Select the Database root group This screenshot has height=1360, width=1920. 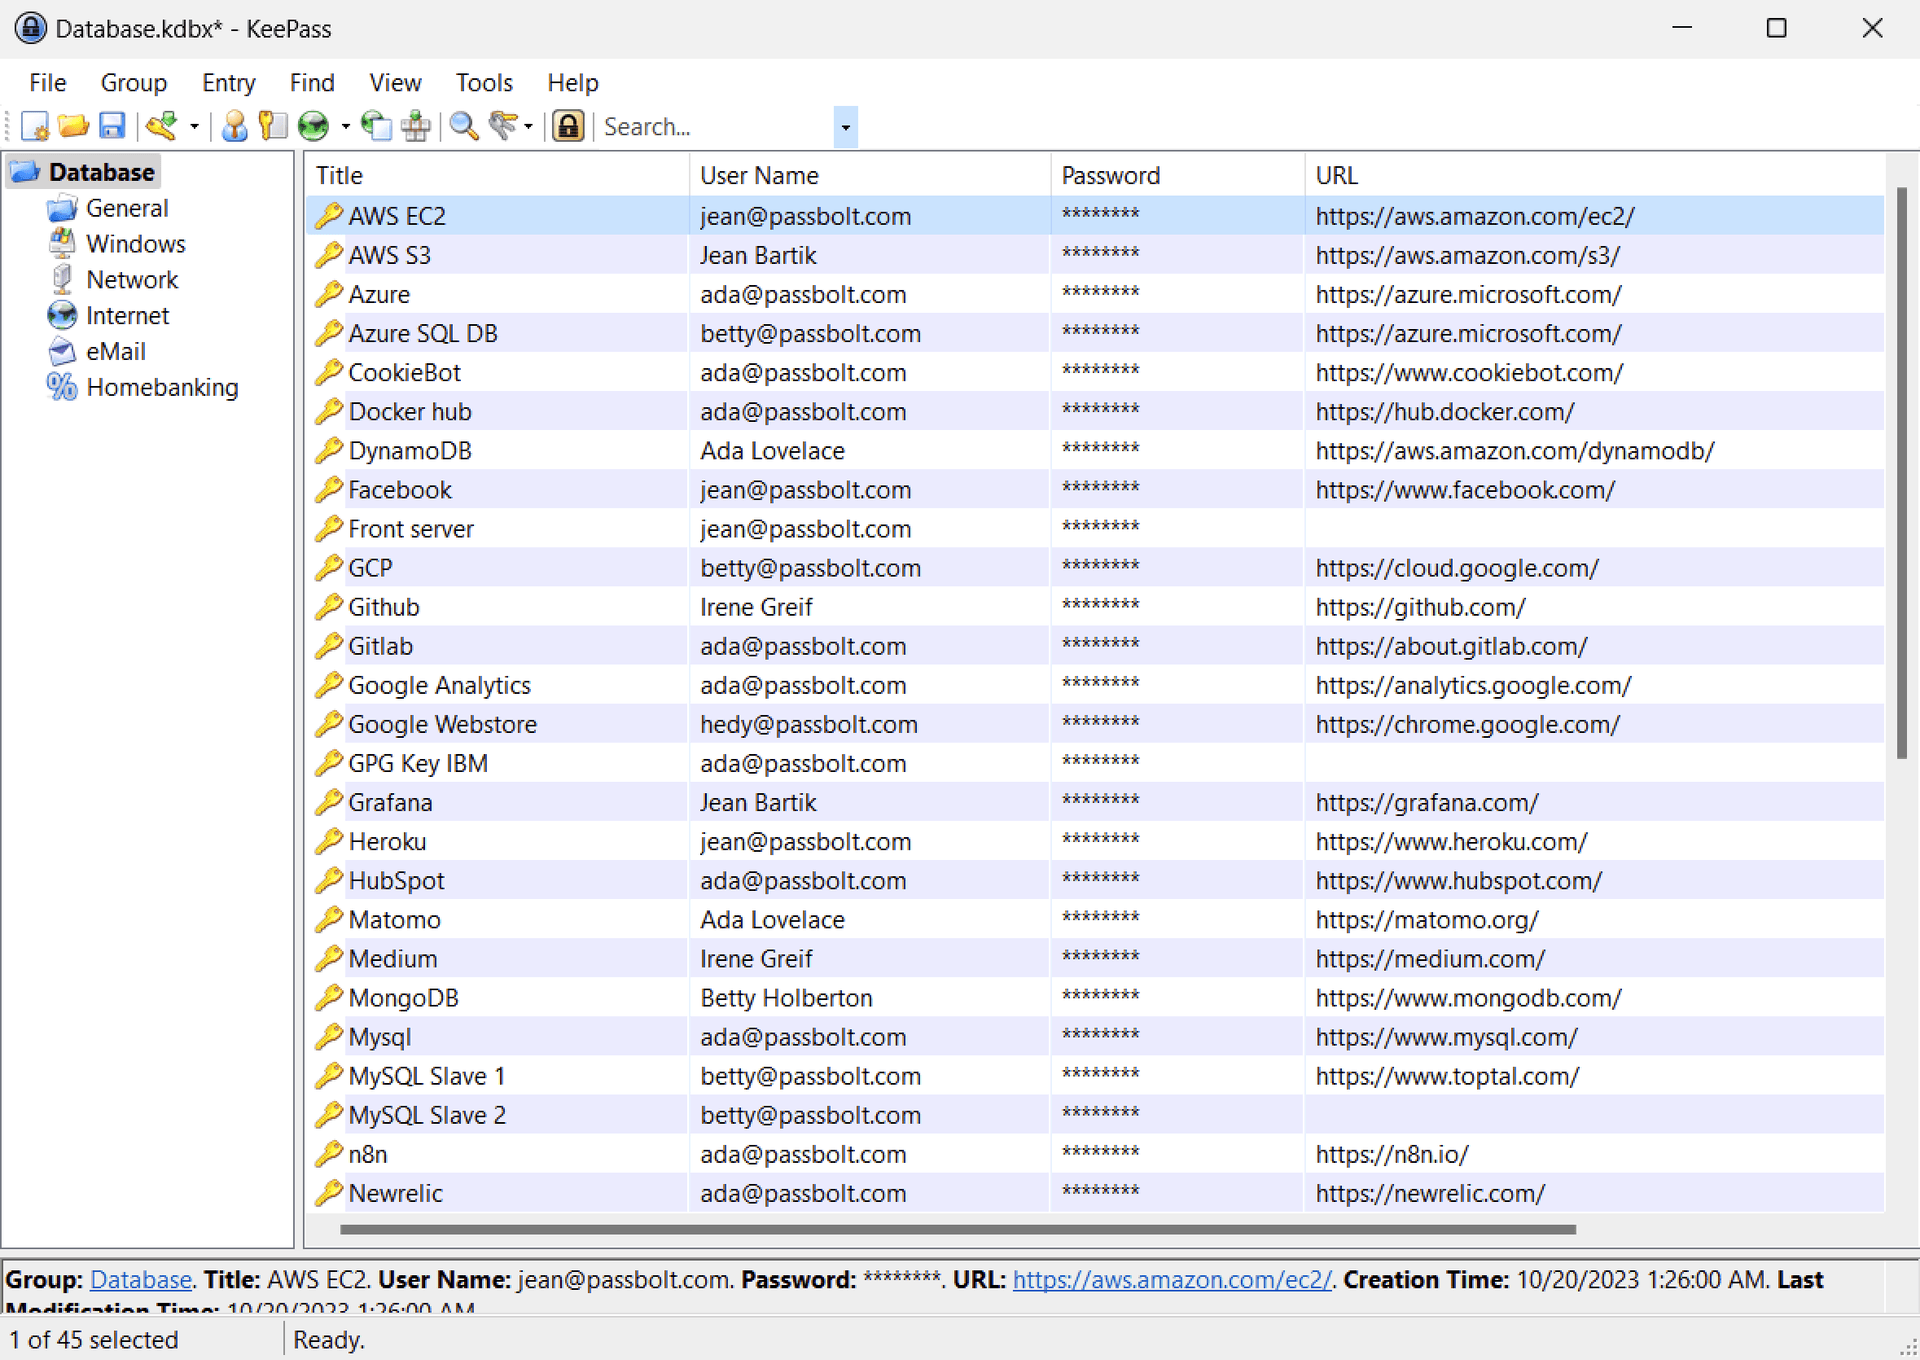[101, 172]
